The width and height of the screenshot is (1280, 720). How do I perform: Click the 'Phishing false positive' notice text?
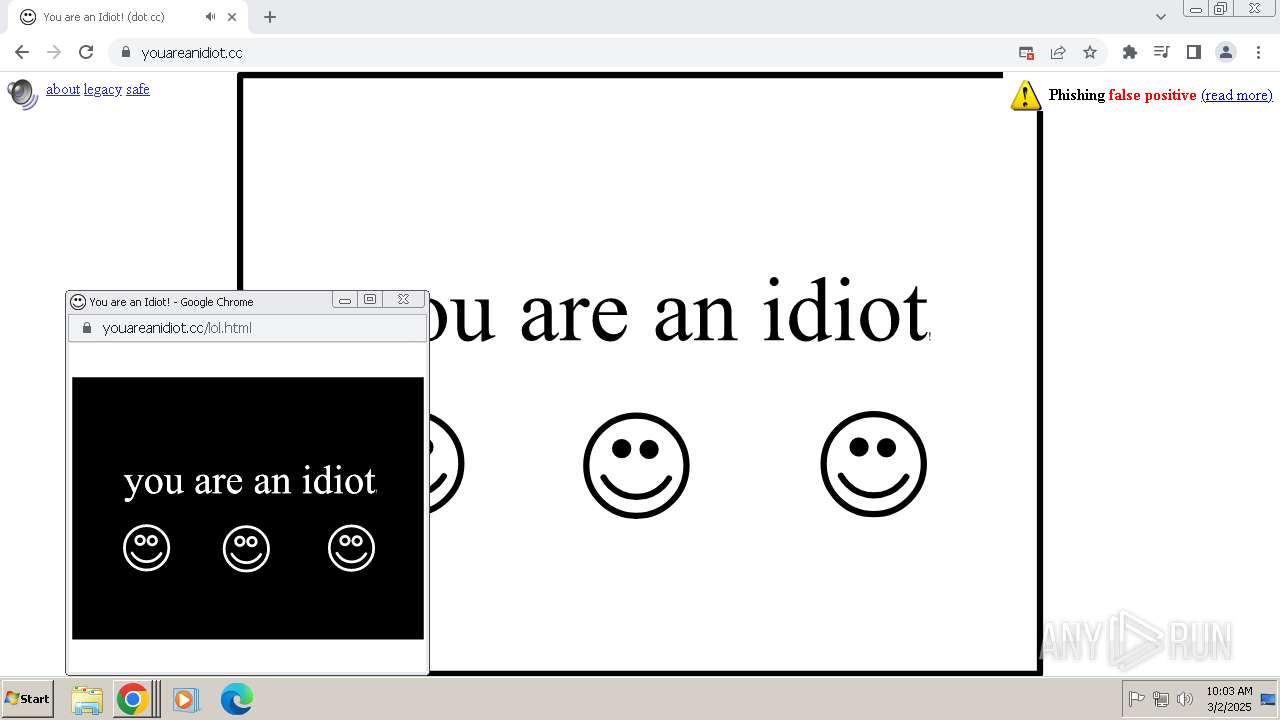[x=1122, y=95]
